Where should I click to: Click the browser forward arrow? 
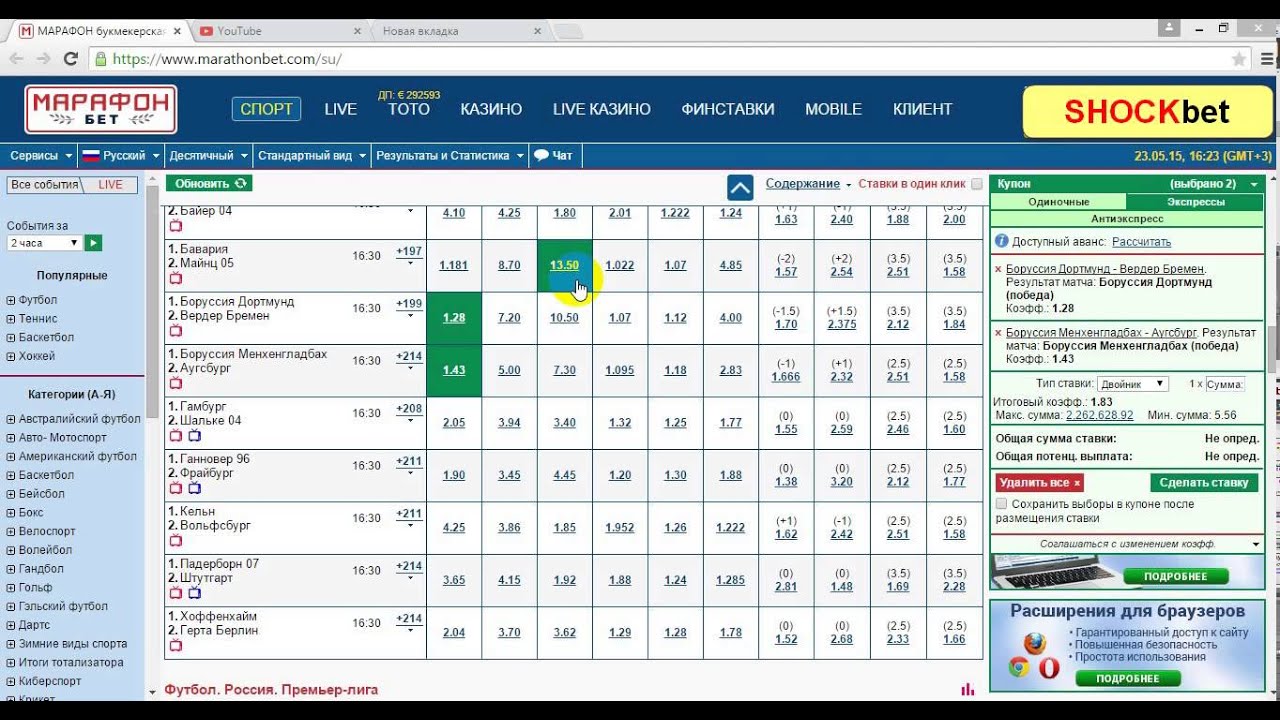pos(43,59)
